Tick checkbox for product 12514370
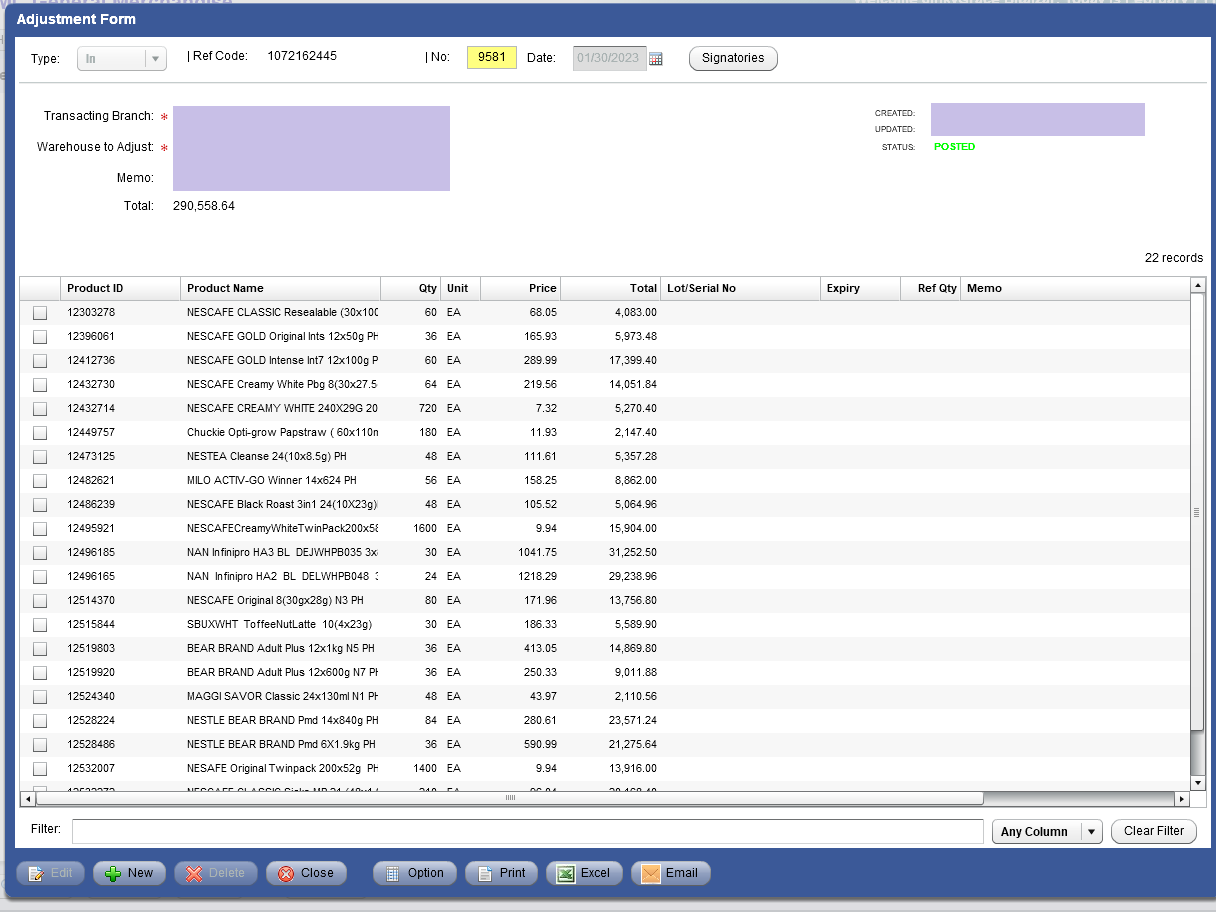The image size is (1216, 912). (x=40, y=601)
